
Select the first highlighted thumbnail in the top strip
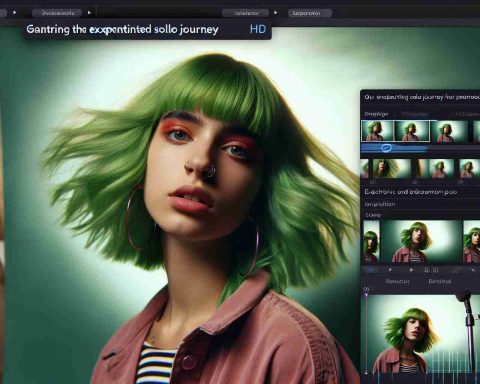[x=378, y=131]
